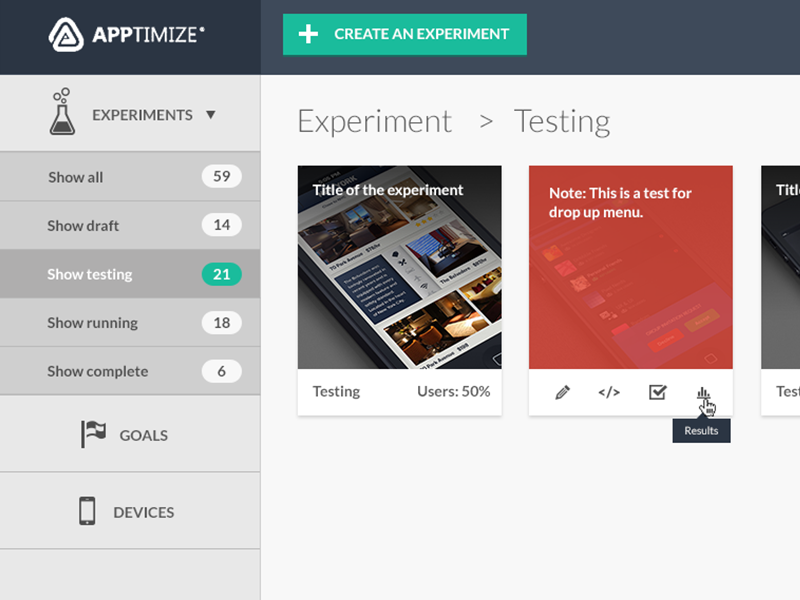Click the 'Users: 50%' label
The image size is (800, 600).
point(454,391)
